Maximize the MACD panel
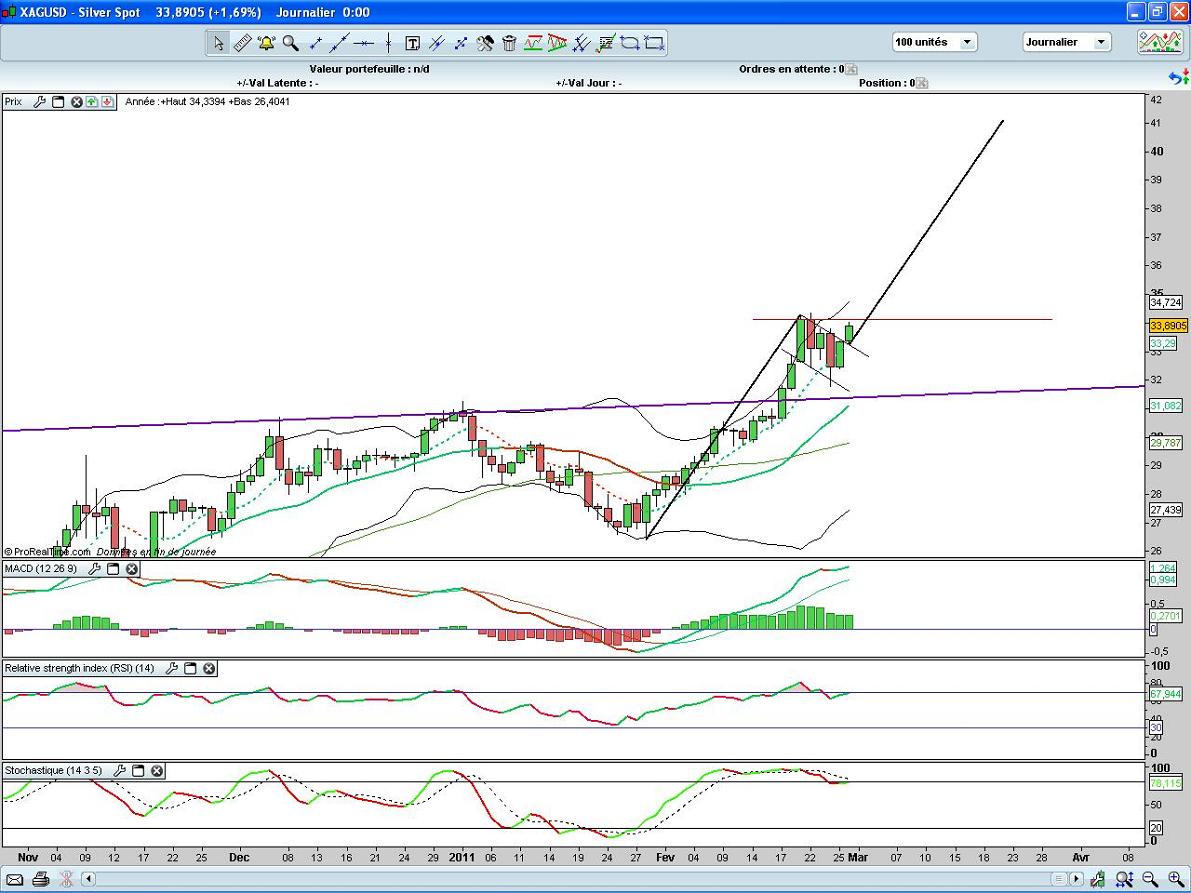The height and width of the screenshot is (893, 1191). pos(112,569)
